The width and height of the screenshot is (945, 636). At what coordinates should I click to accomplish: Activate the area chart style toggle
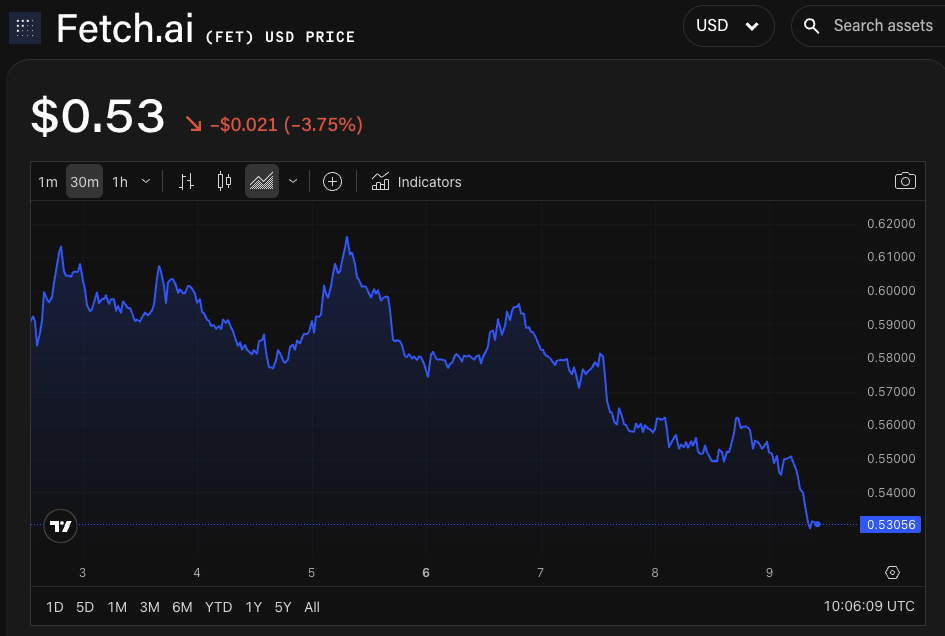click(x=261, y=181)
